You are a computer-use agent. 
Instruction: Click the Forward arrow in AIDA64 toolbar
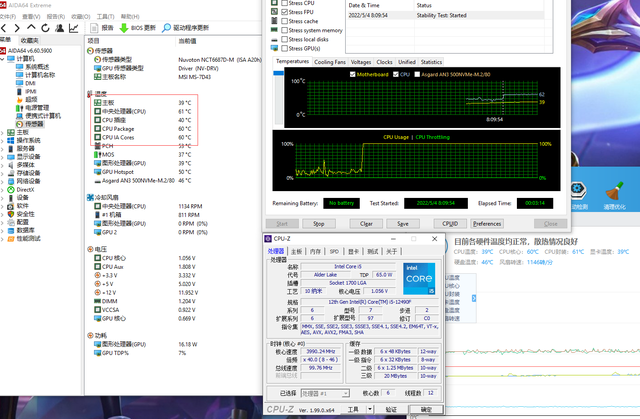coord(17,28)
